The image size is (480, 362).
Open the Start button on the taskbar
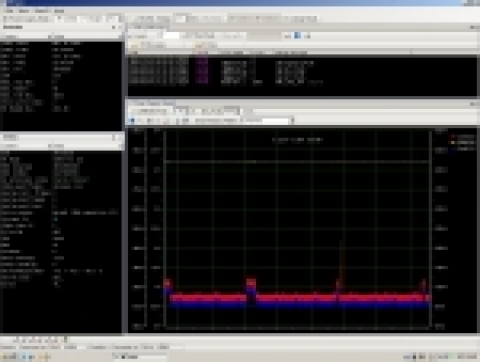coord(10,357)
